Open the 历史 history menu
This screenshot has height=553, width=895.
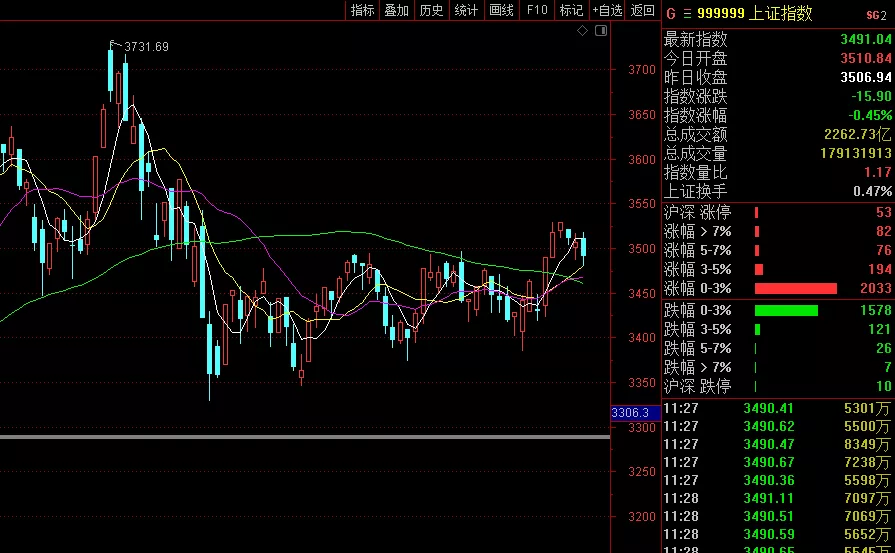coord(432,10)
